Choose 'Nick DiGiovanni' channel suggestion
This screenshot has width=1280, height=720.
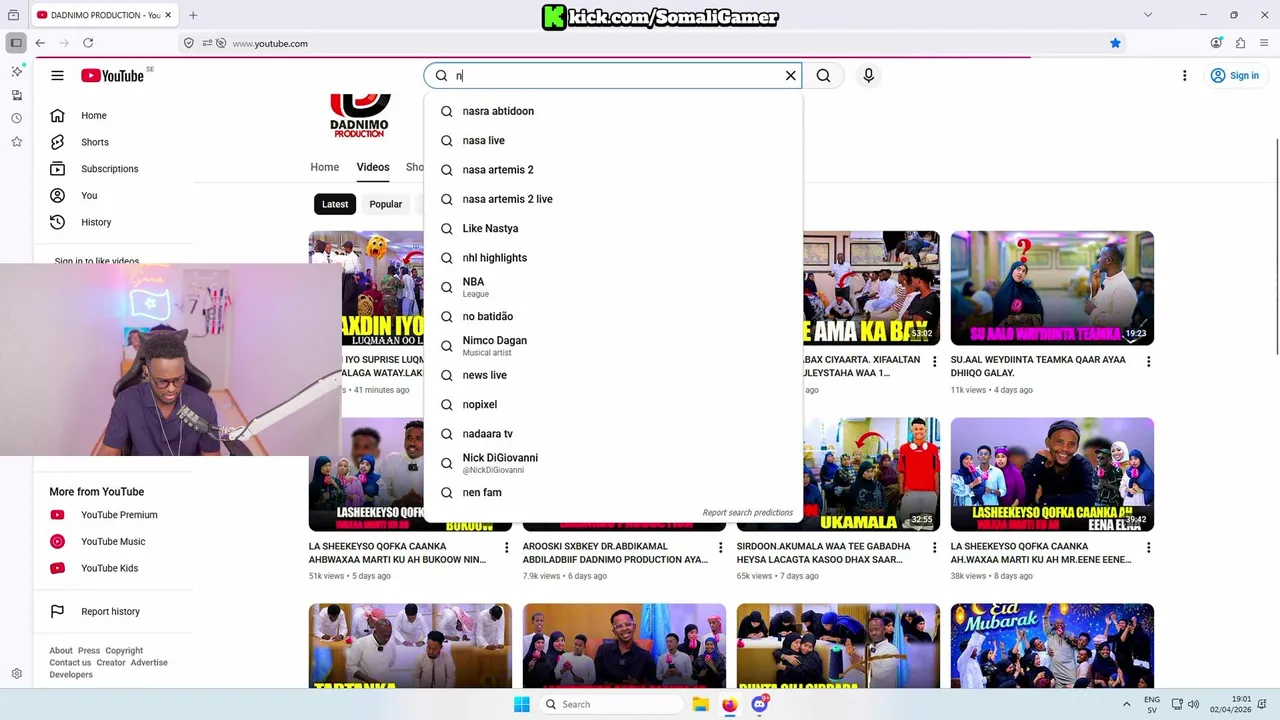click(612, 463)
